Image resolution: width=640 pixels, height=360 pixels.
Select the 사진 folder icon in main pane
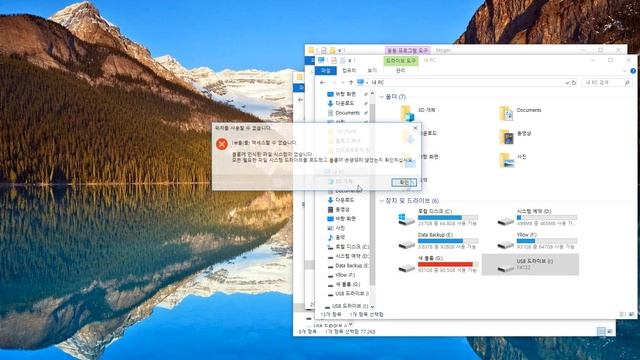(x=507, y=160)
